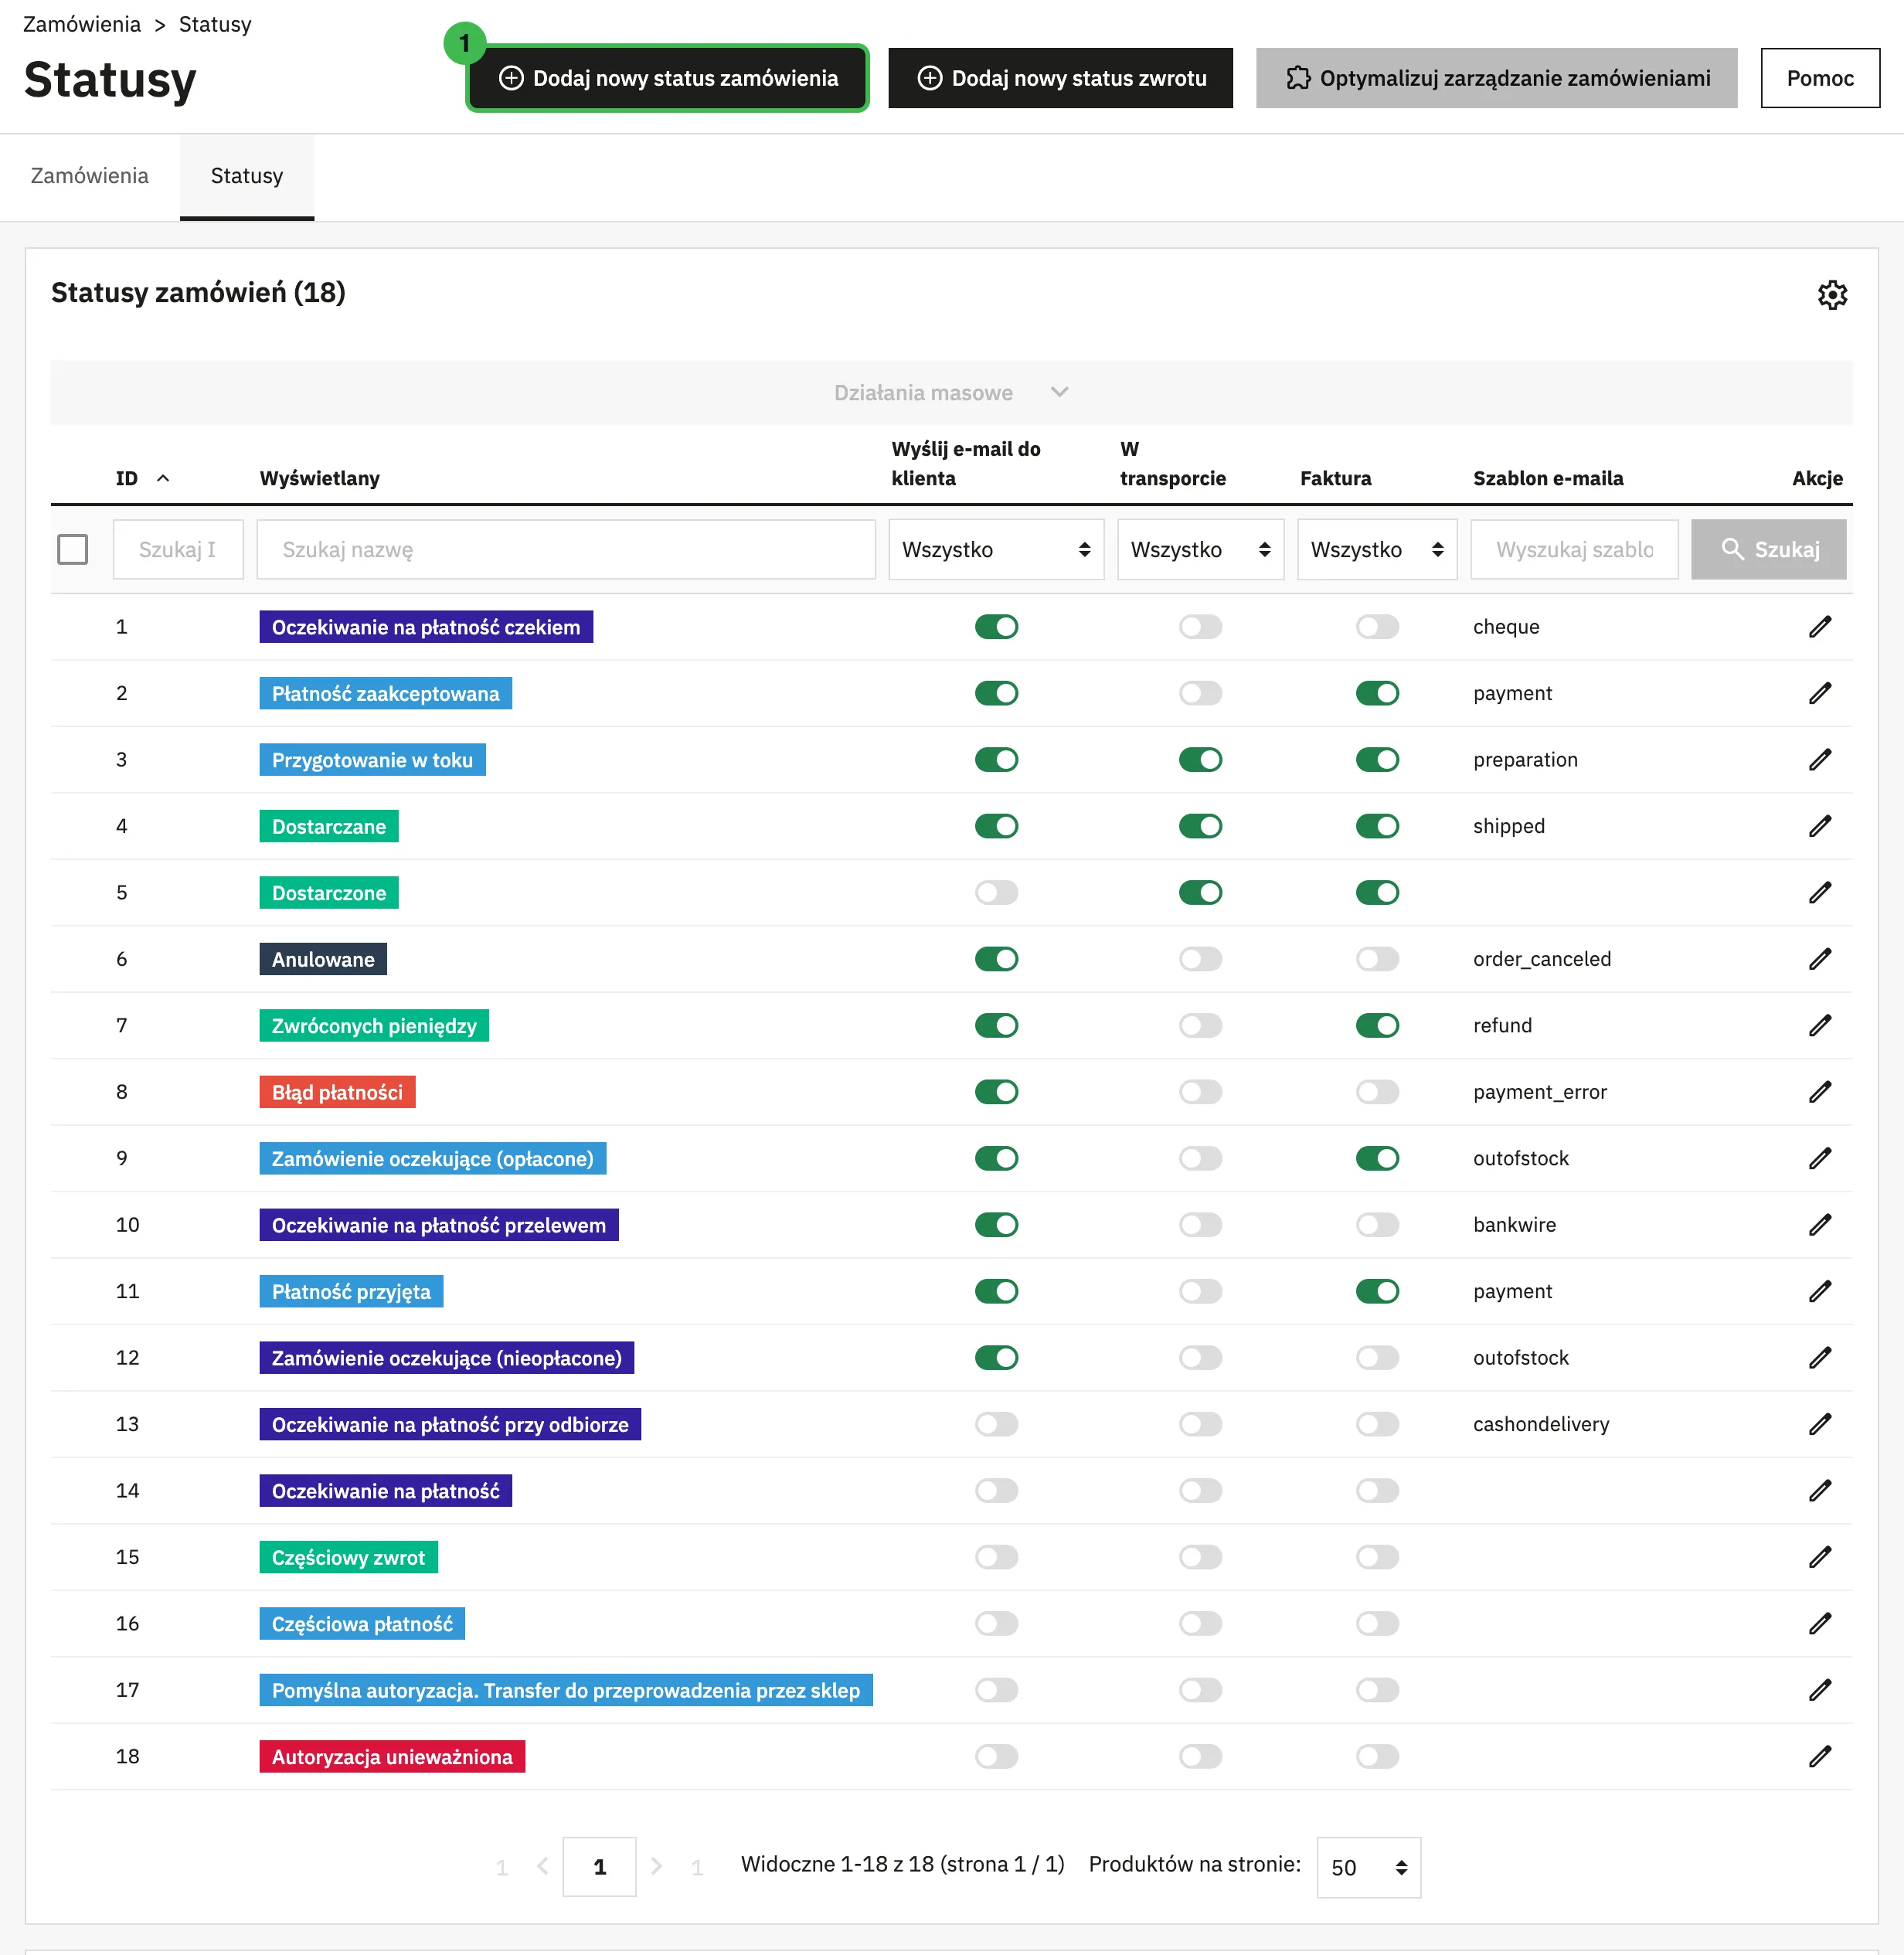This screenshot has height=1955, width=1904.
Task: Turn on e-mail toggle for 'Oczekiwanie na płatność przy odbiorze'
Action: tap(996, 1424)
